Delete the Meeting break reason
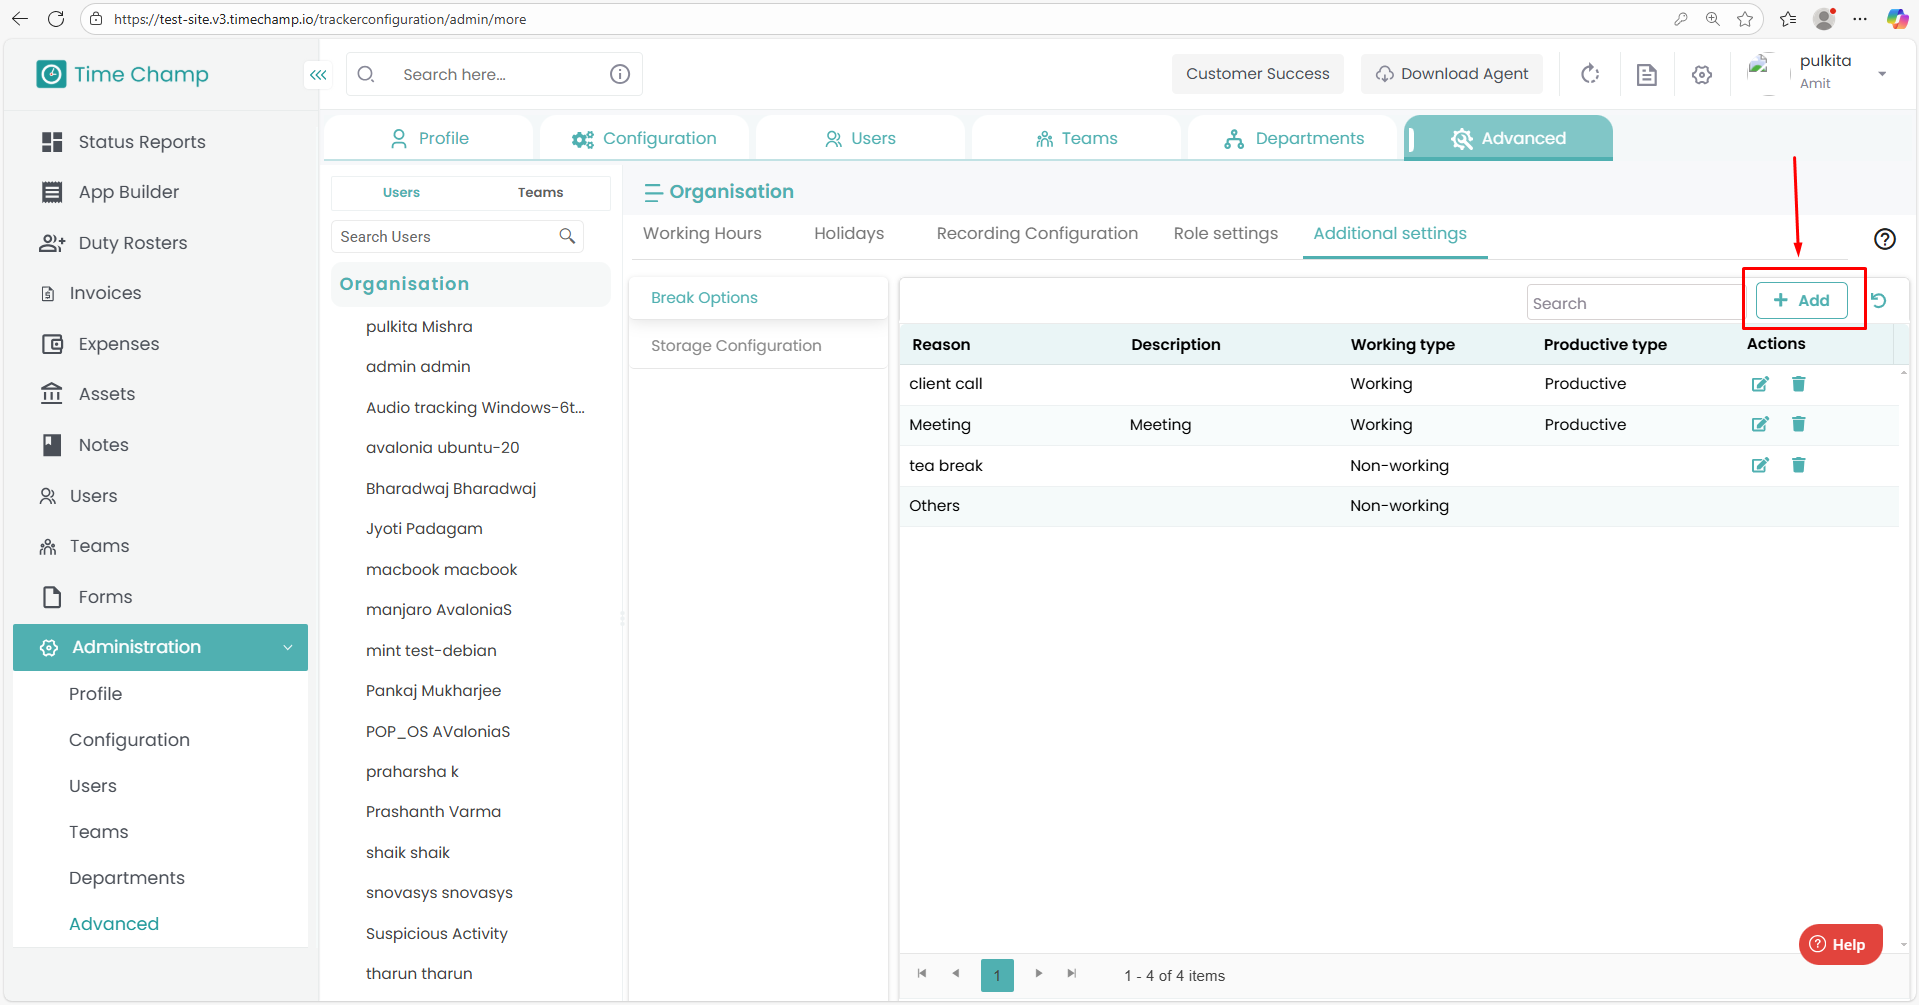The width and height of the screenshot is (1919, 1005). tap(1798, 424)
